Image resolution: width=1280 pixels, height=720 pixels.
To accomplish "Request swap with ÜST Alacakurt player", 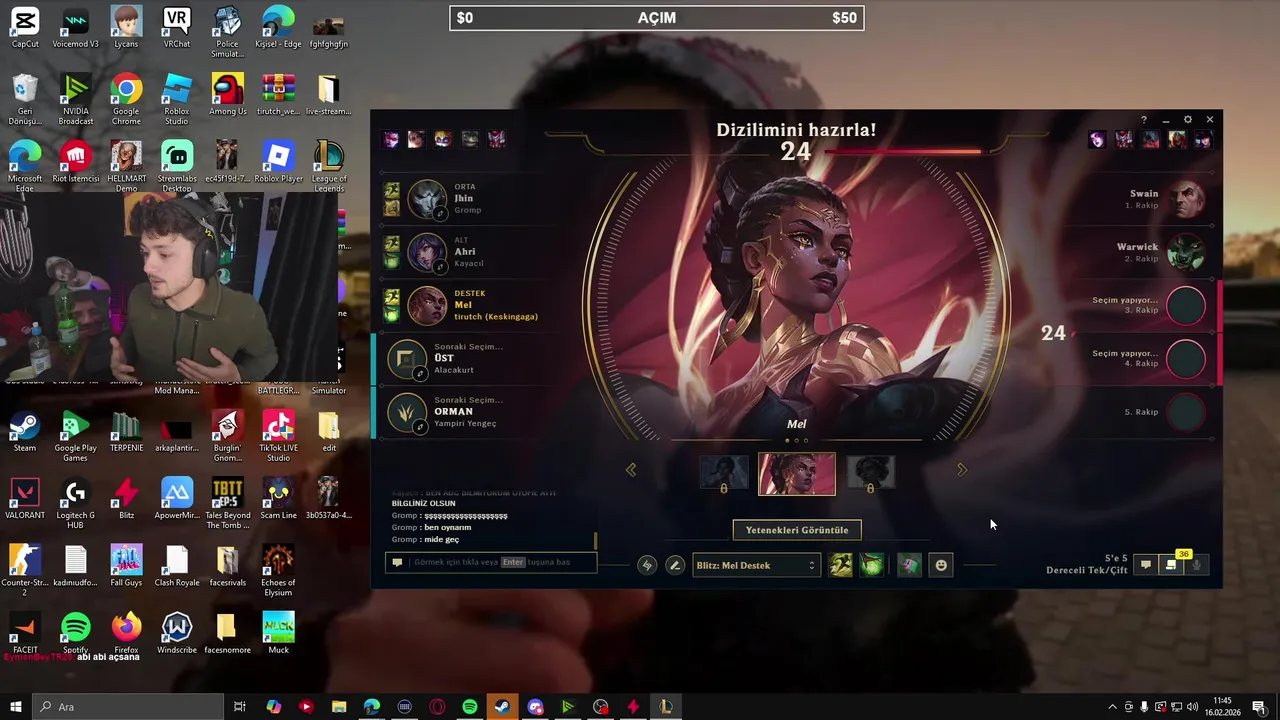I will point(420,374).
